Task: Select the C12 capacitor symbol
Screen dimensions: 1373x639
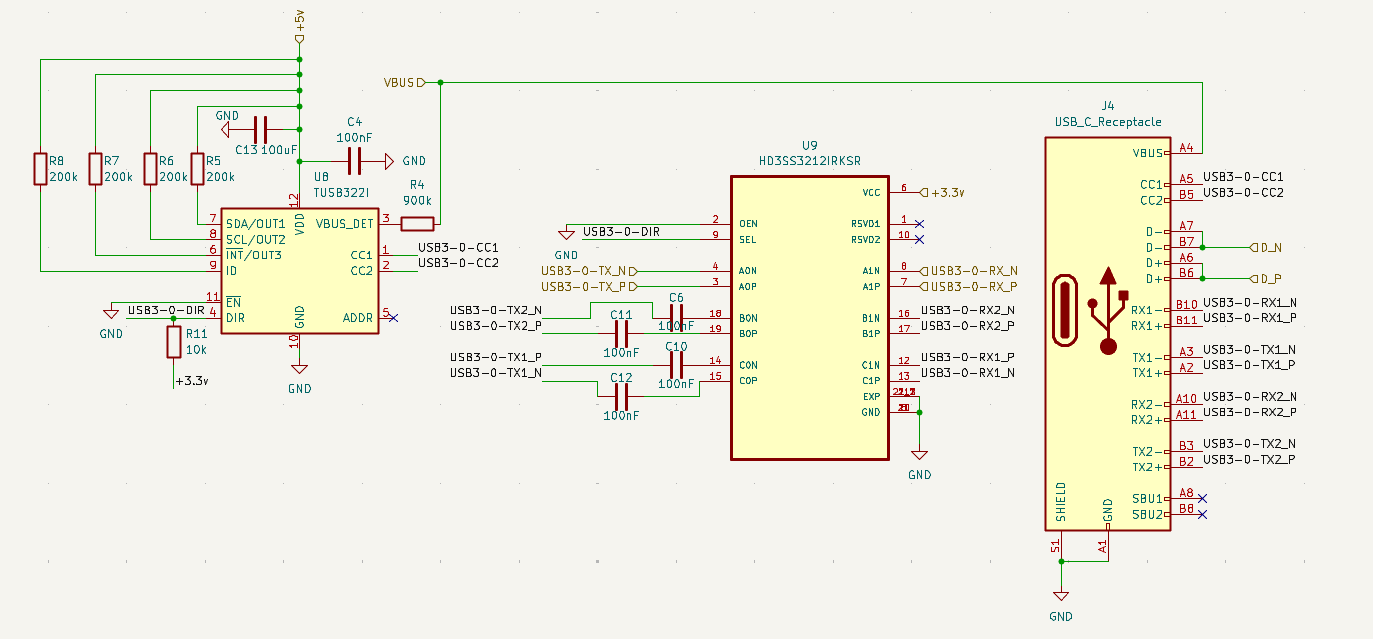Action: click(x=621, y=397)
